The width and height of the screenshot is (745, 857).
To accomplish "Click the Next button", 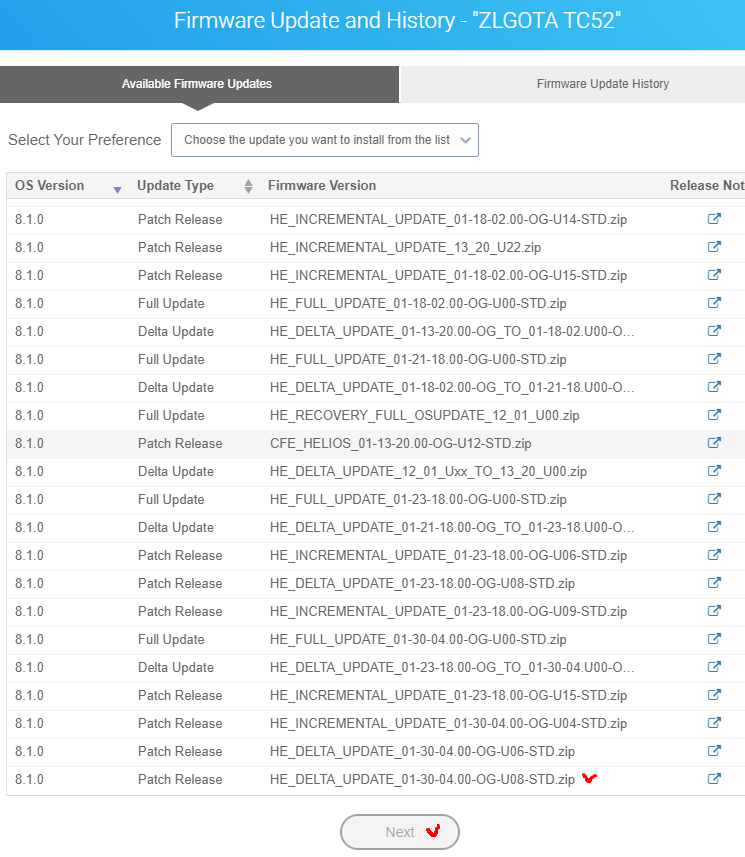I will [400, 832].
